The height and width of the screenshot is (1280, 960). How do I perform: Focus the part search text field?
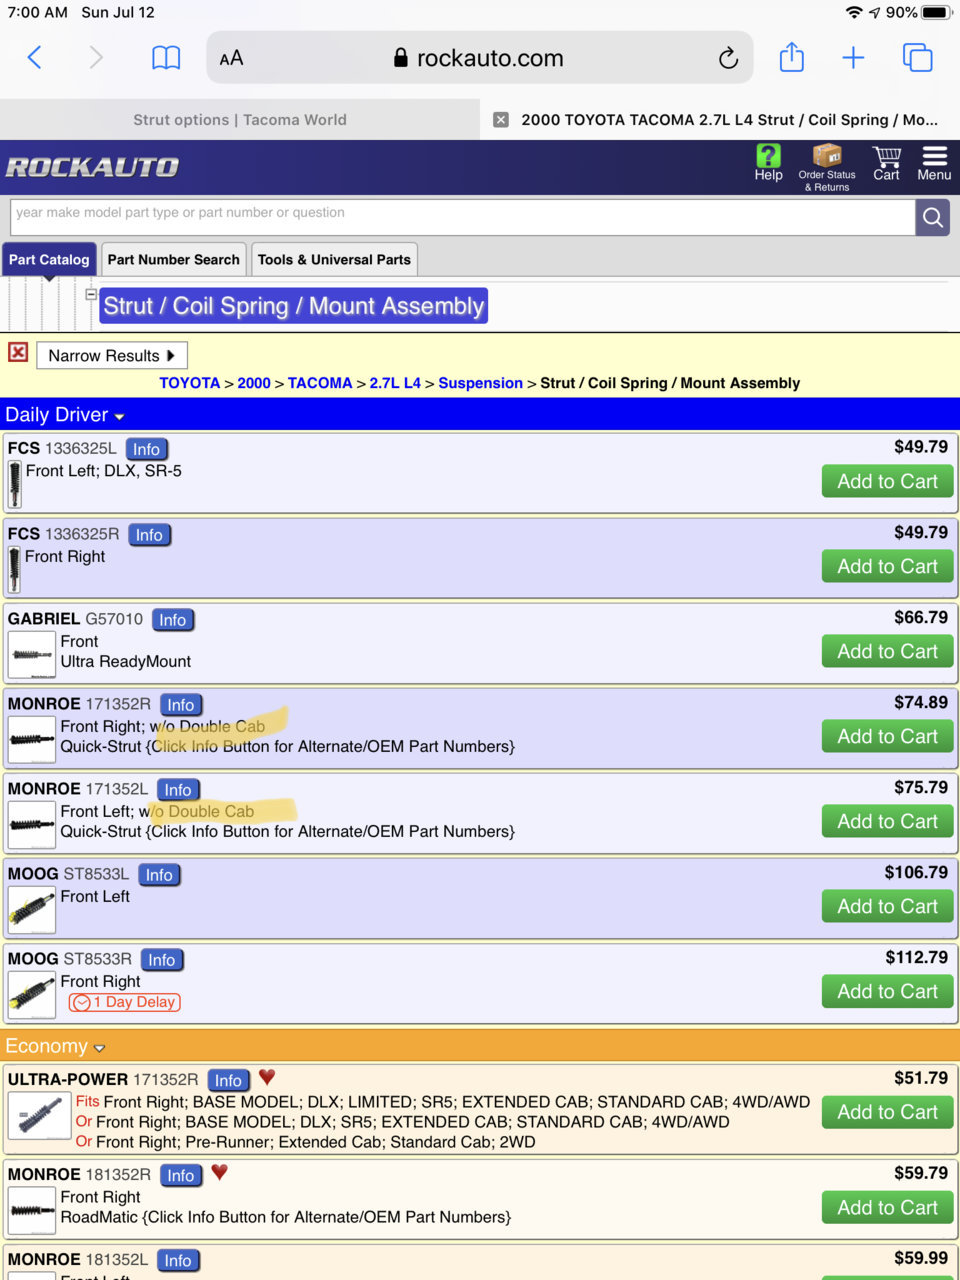462,217
